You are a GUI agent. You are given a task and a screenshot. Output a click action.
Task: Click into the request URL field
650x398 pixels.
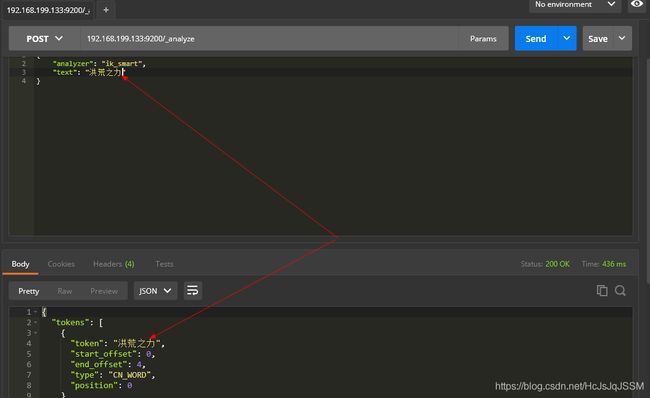[x=269, y=39]
